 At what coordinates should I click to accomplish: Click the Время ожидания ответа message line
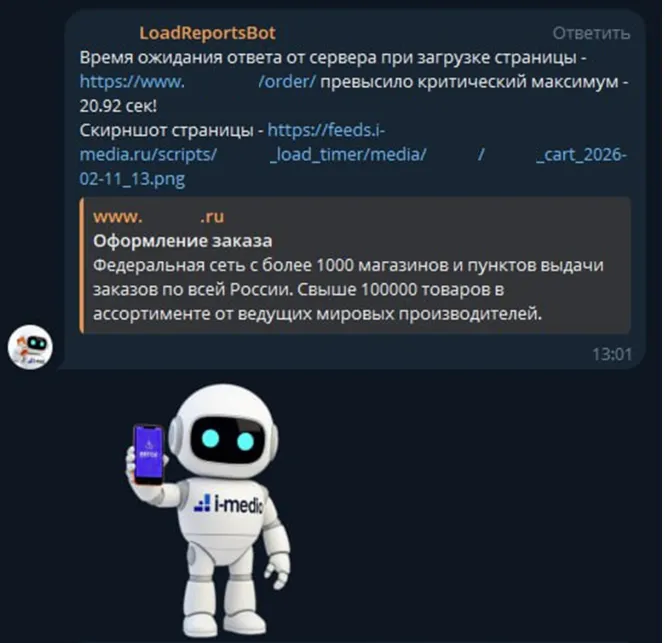333,57
